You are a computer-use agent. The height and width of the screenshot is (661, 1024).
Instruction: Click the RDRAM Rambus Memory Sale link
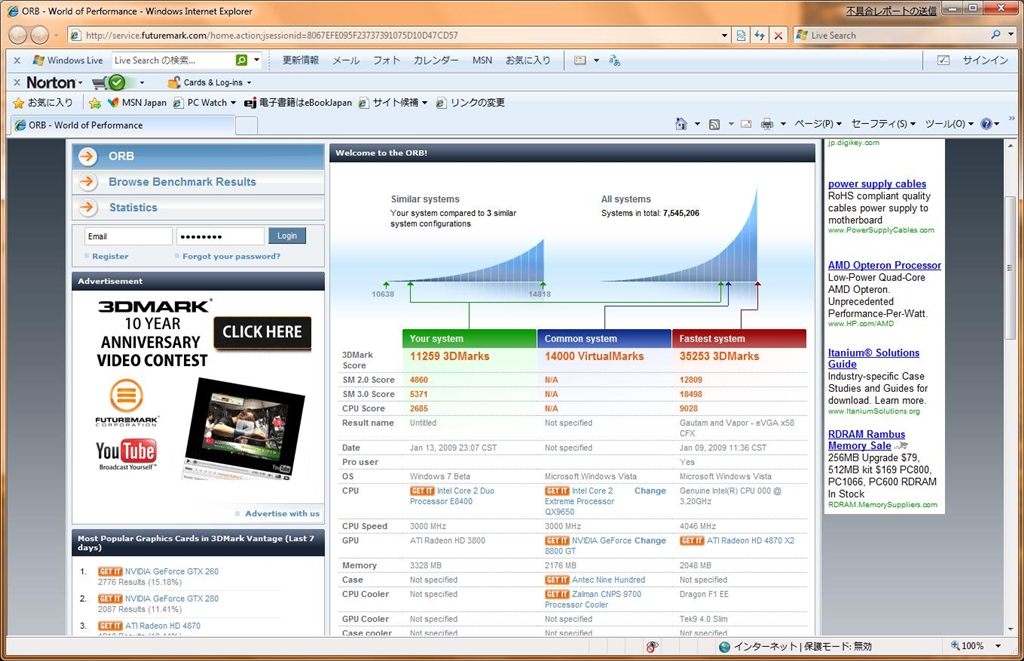pyautogui.click(x=867, y=440)
